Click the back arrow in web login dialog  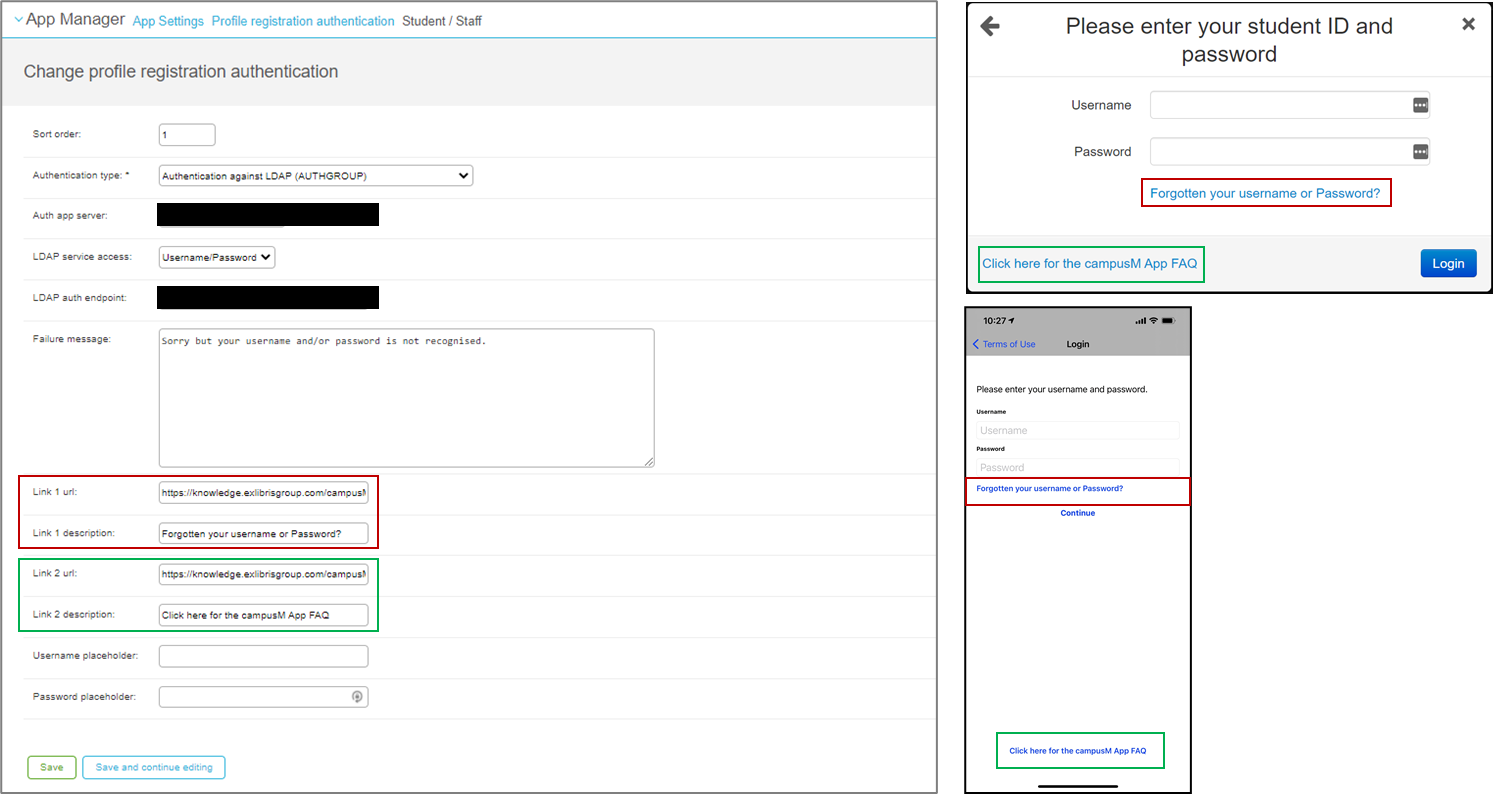pyautogui.click(x=990, y=26)
